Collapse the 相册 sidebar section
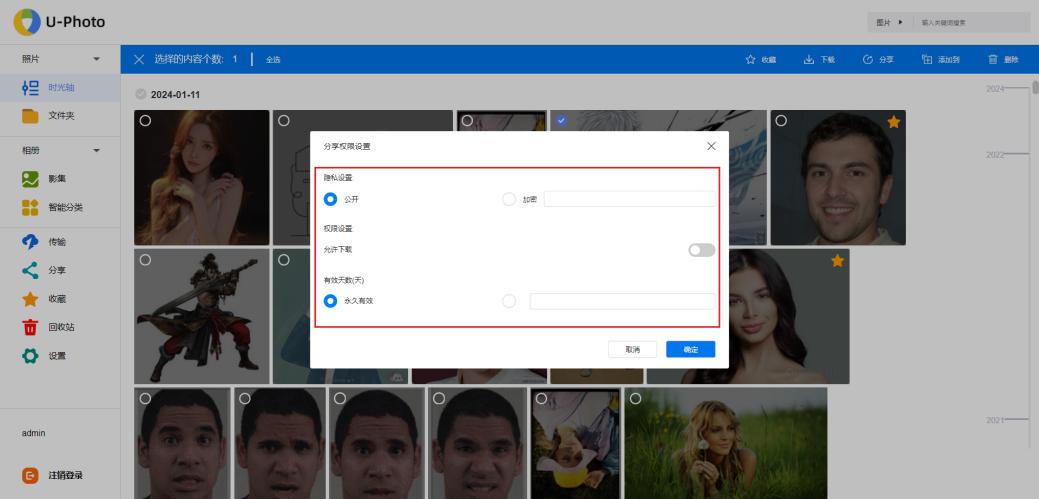 pos(96,150)
